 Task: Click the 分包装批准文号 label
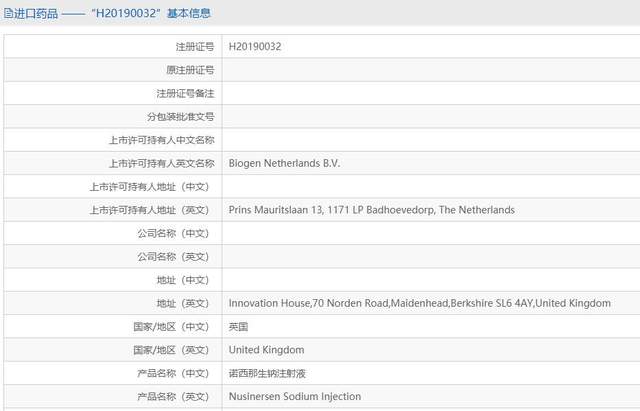[181, 117]
